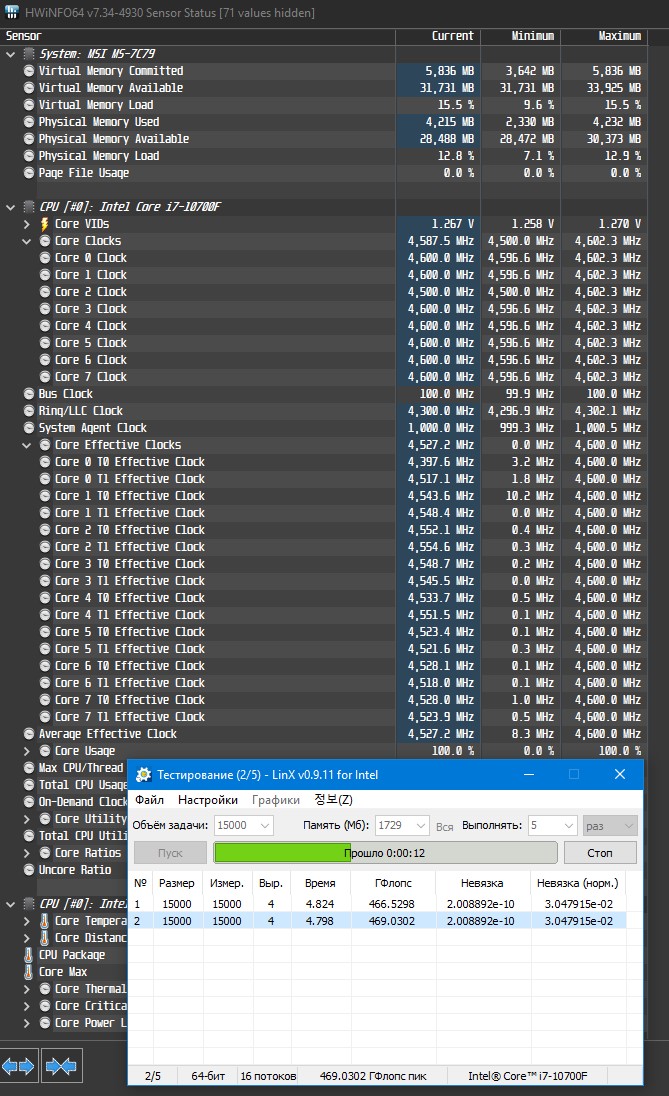The height and width of the screenshot is (1096, 669).
Task: Click the LinX gear icon in the title bar
Action: (x=143, y=774)
